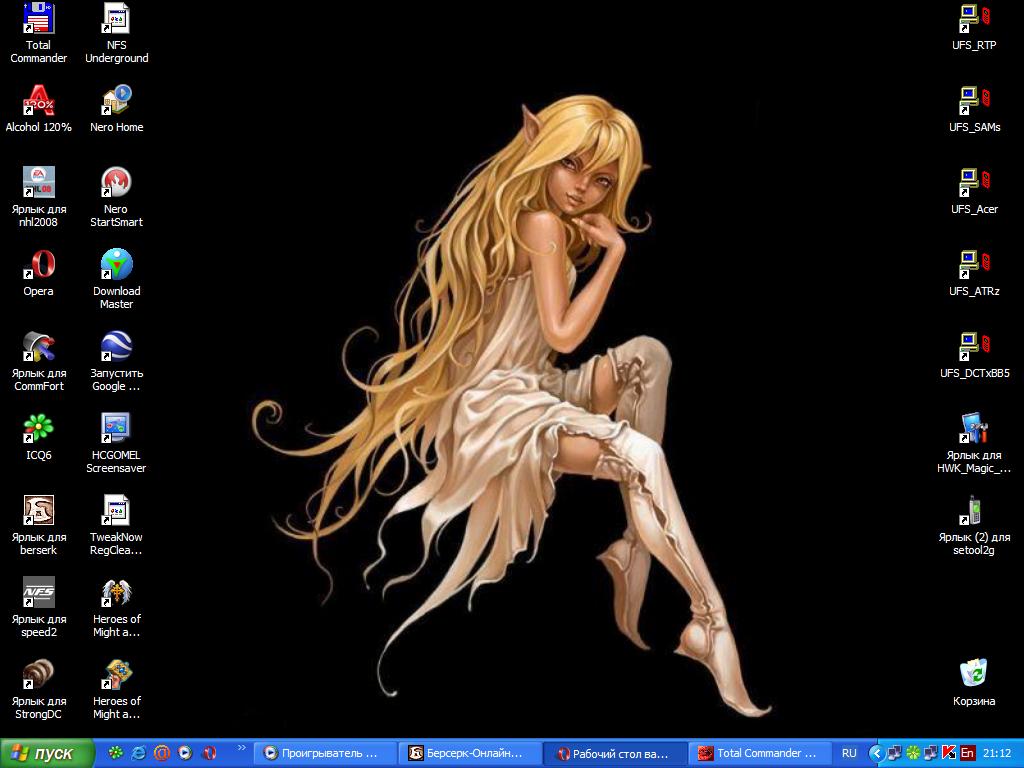This screenshot has width=1024, height=768.
Task: Select the Nero Home shortcut
Action: click(116, 108)
